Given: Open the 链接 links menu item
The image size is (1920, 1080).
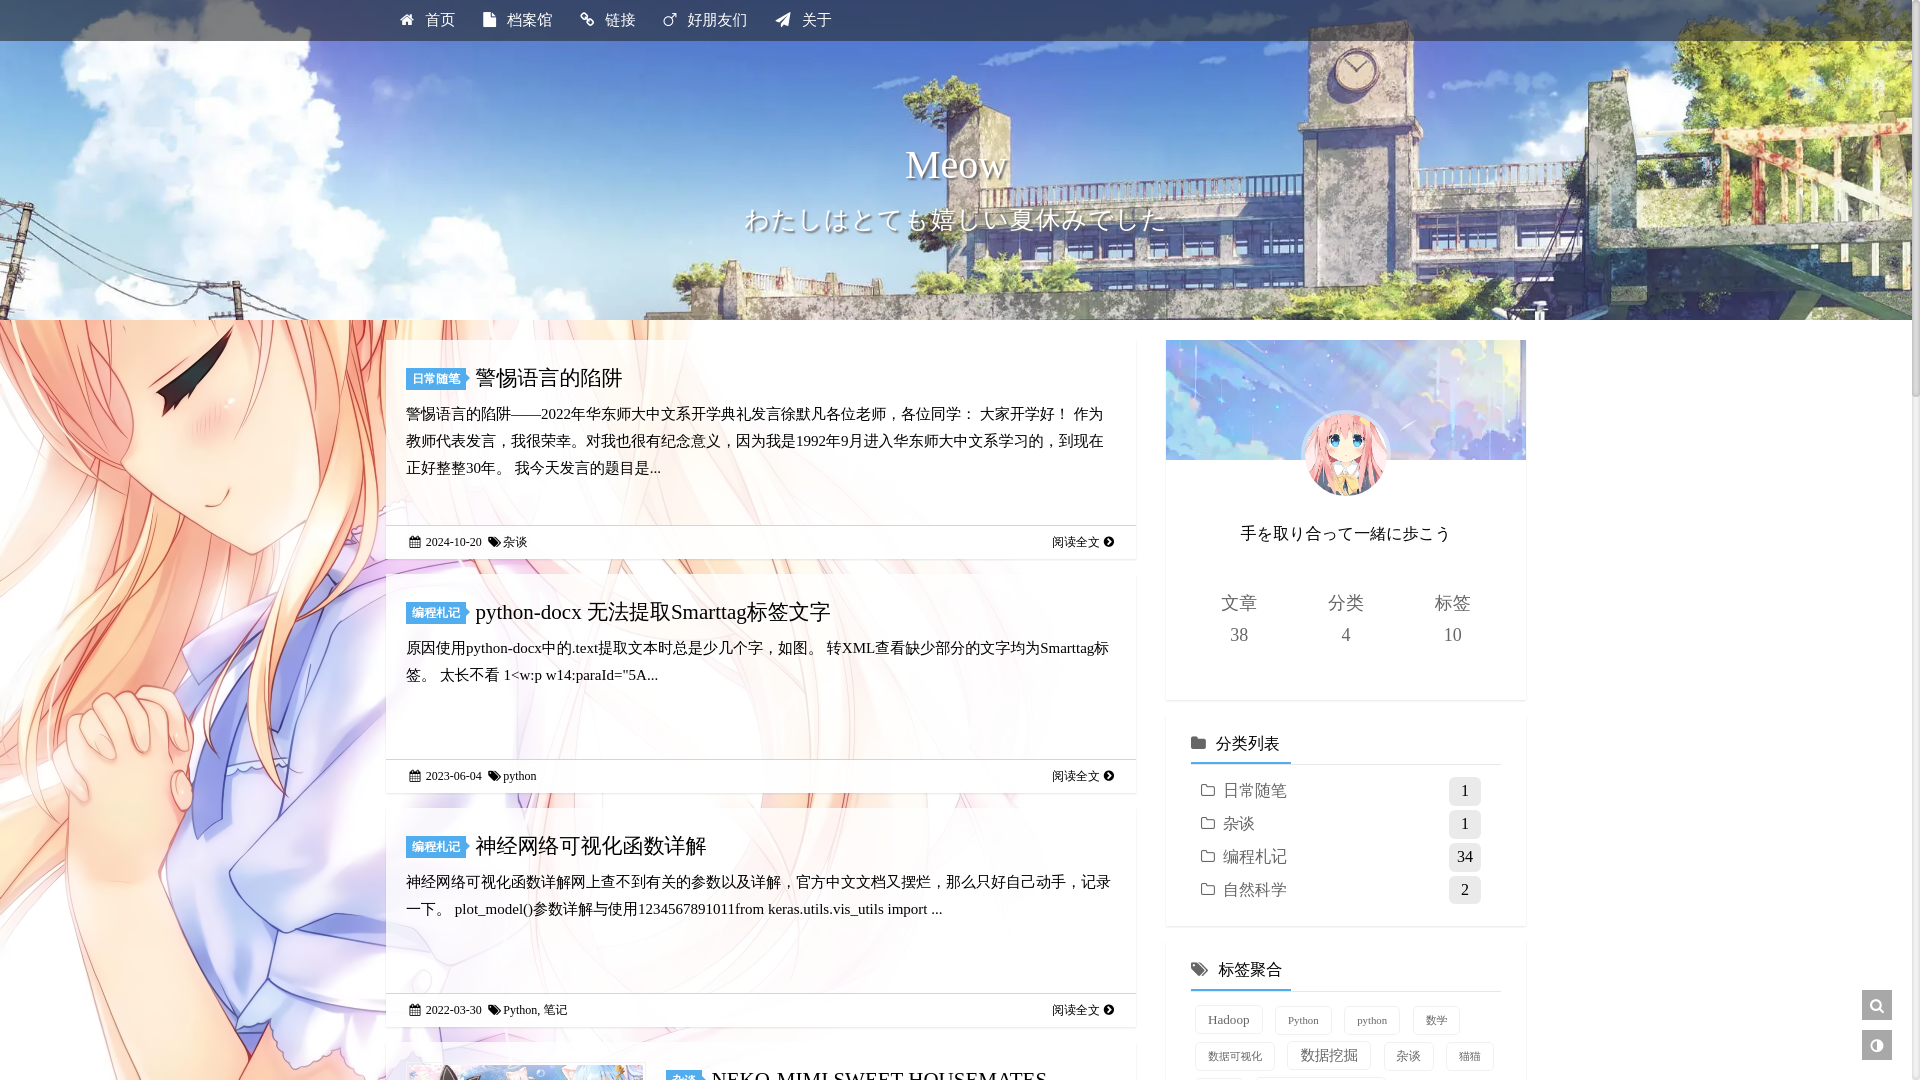Looking at the screenshot, I should tap(607, 20).
